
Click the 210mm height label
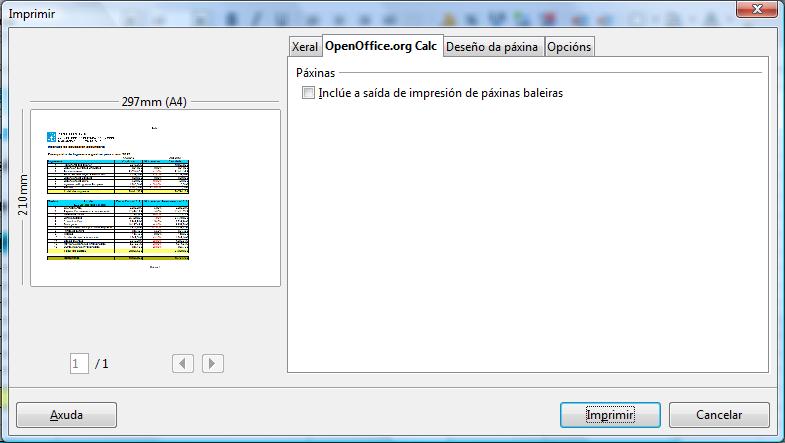(x=23, y=195)
